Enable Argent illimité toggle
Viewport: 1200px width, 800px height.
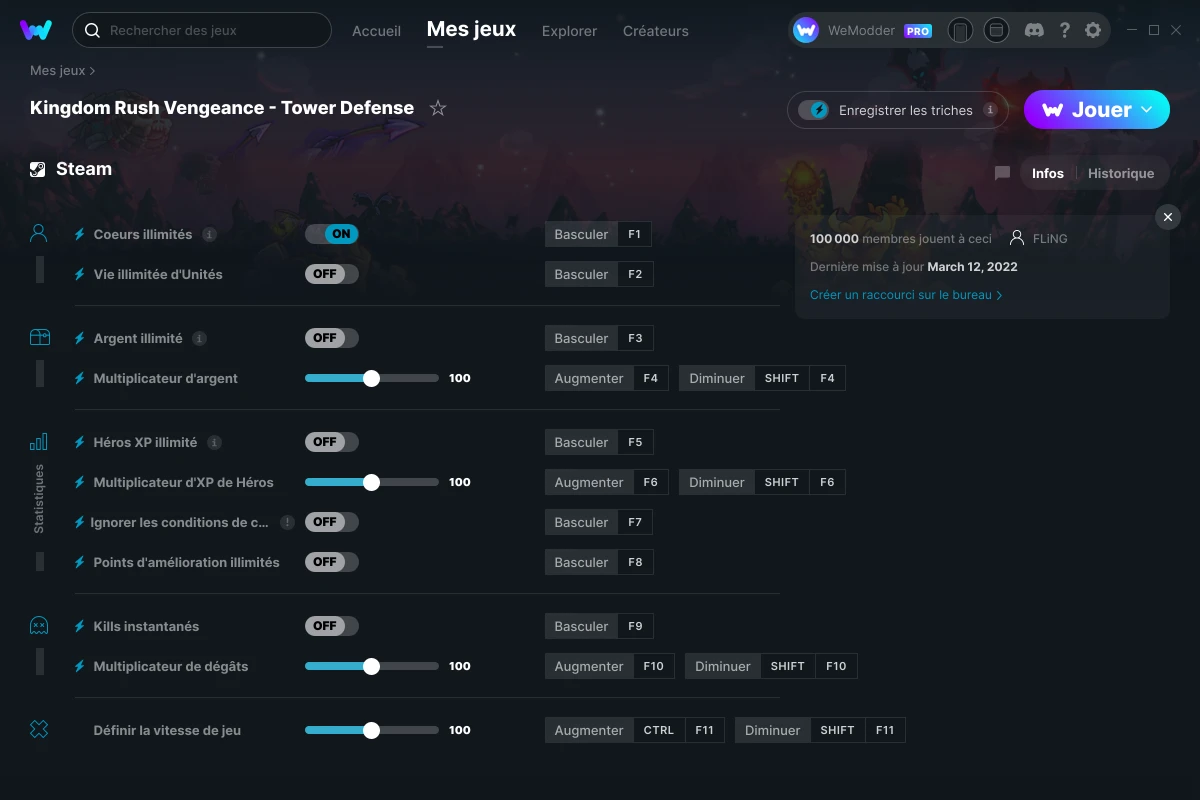(x=332, y=338)
